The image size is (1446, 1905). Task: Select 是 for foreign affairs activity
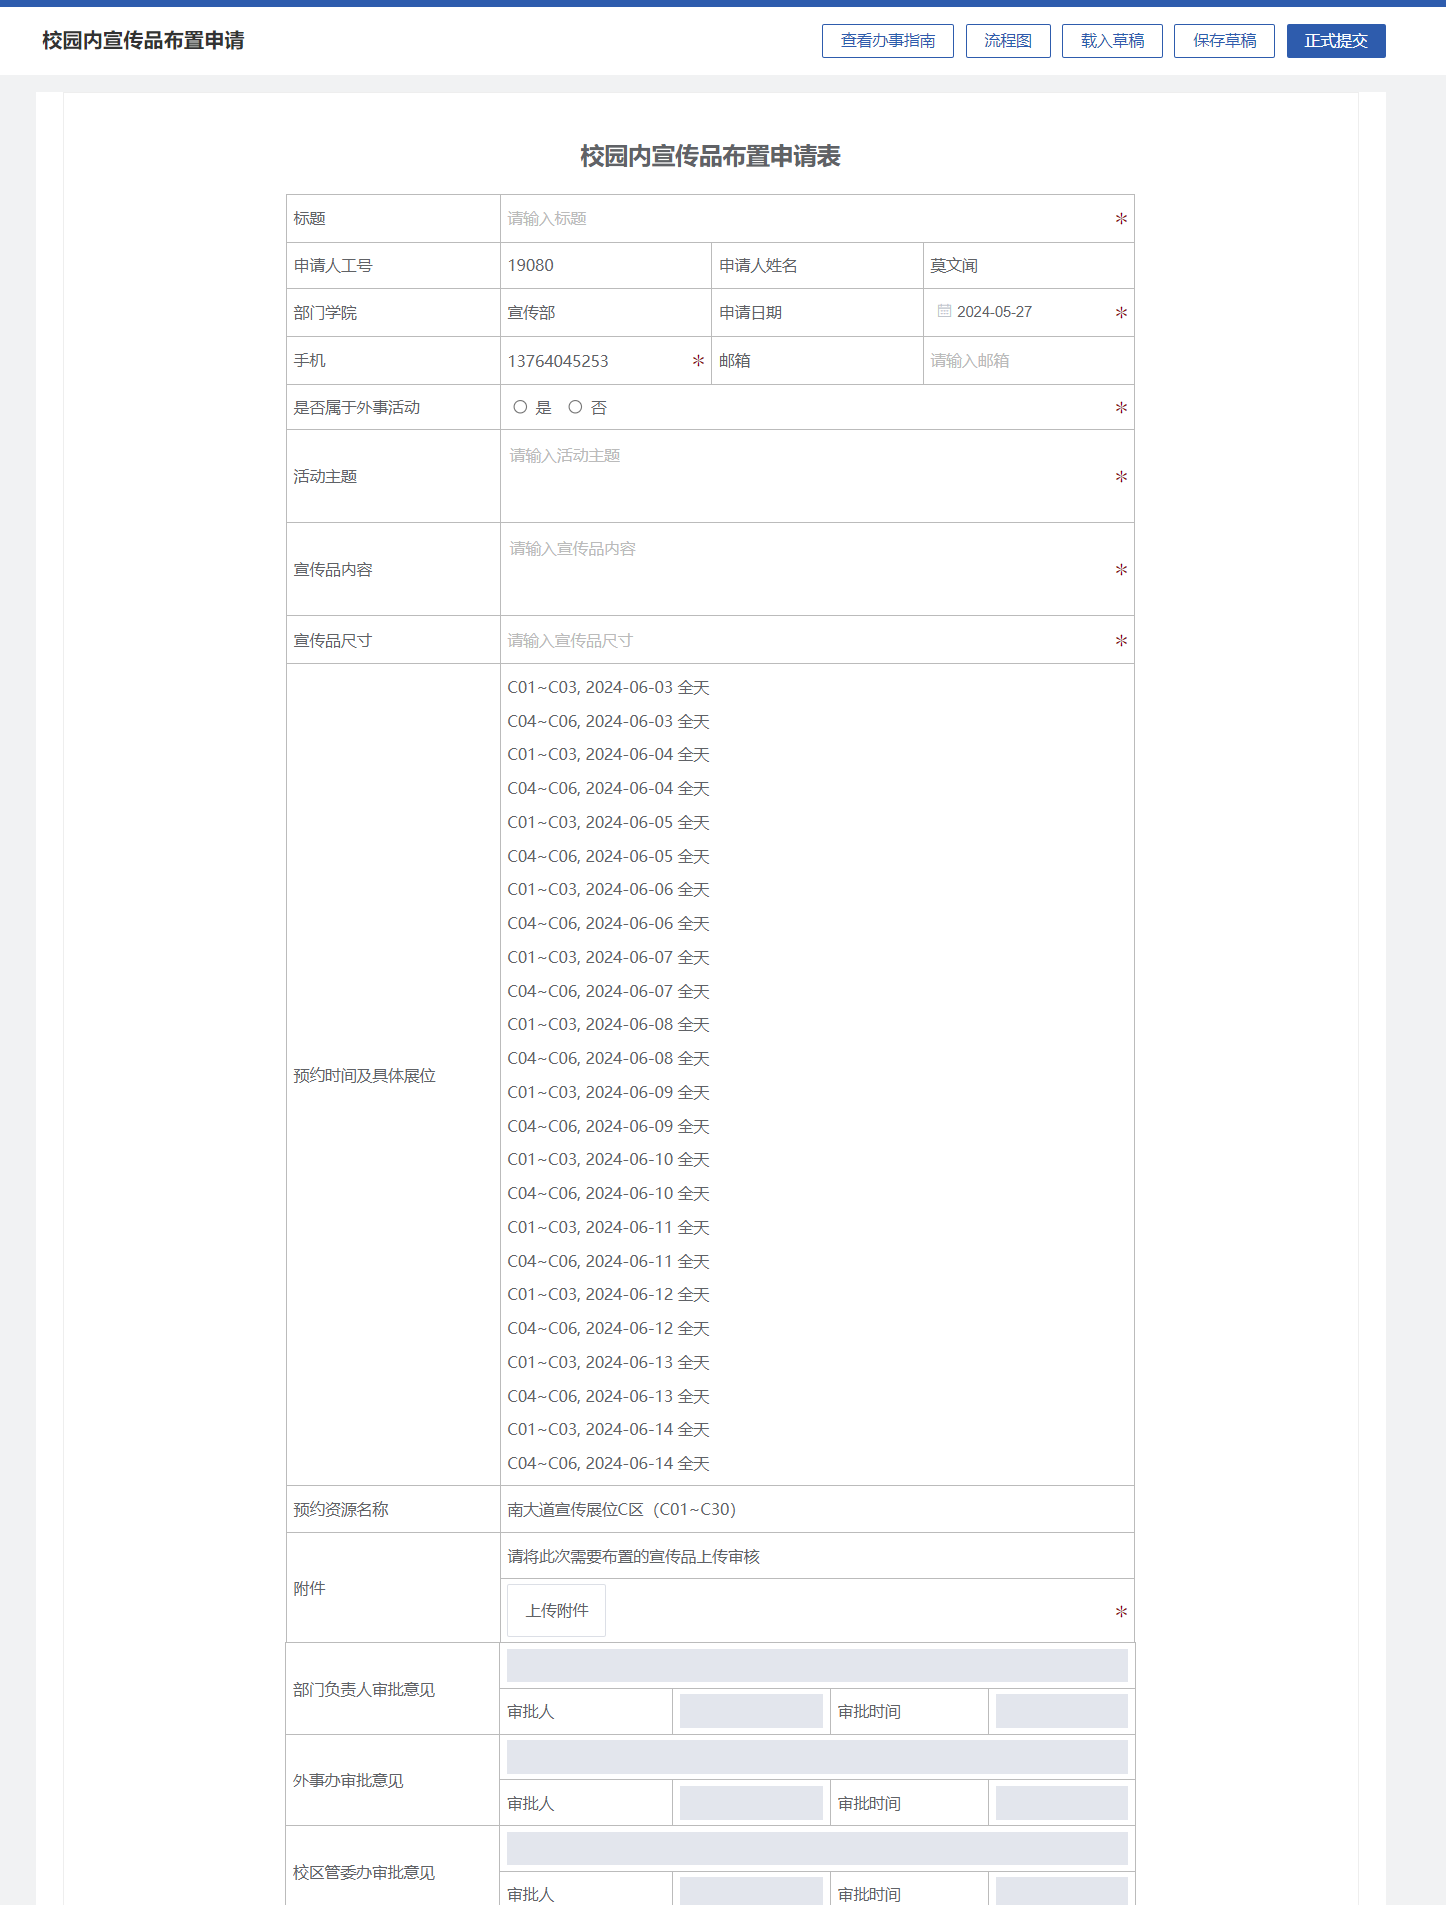pyautogui.click(x=520, y=407)
